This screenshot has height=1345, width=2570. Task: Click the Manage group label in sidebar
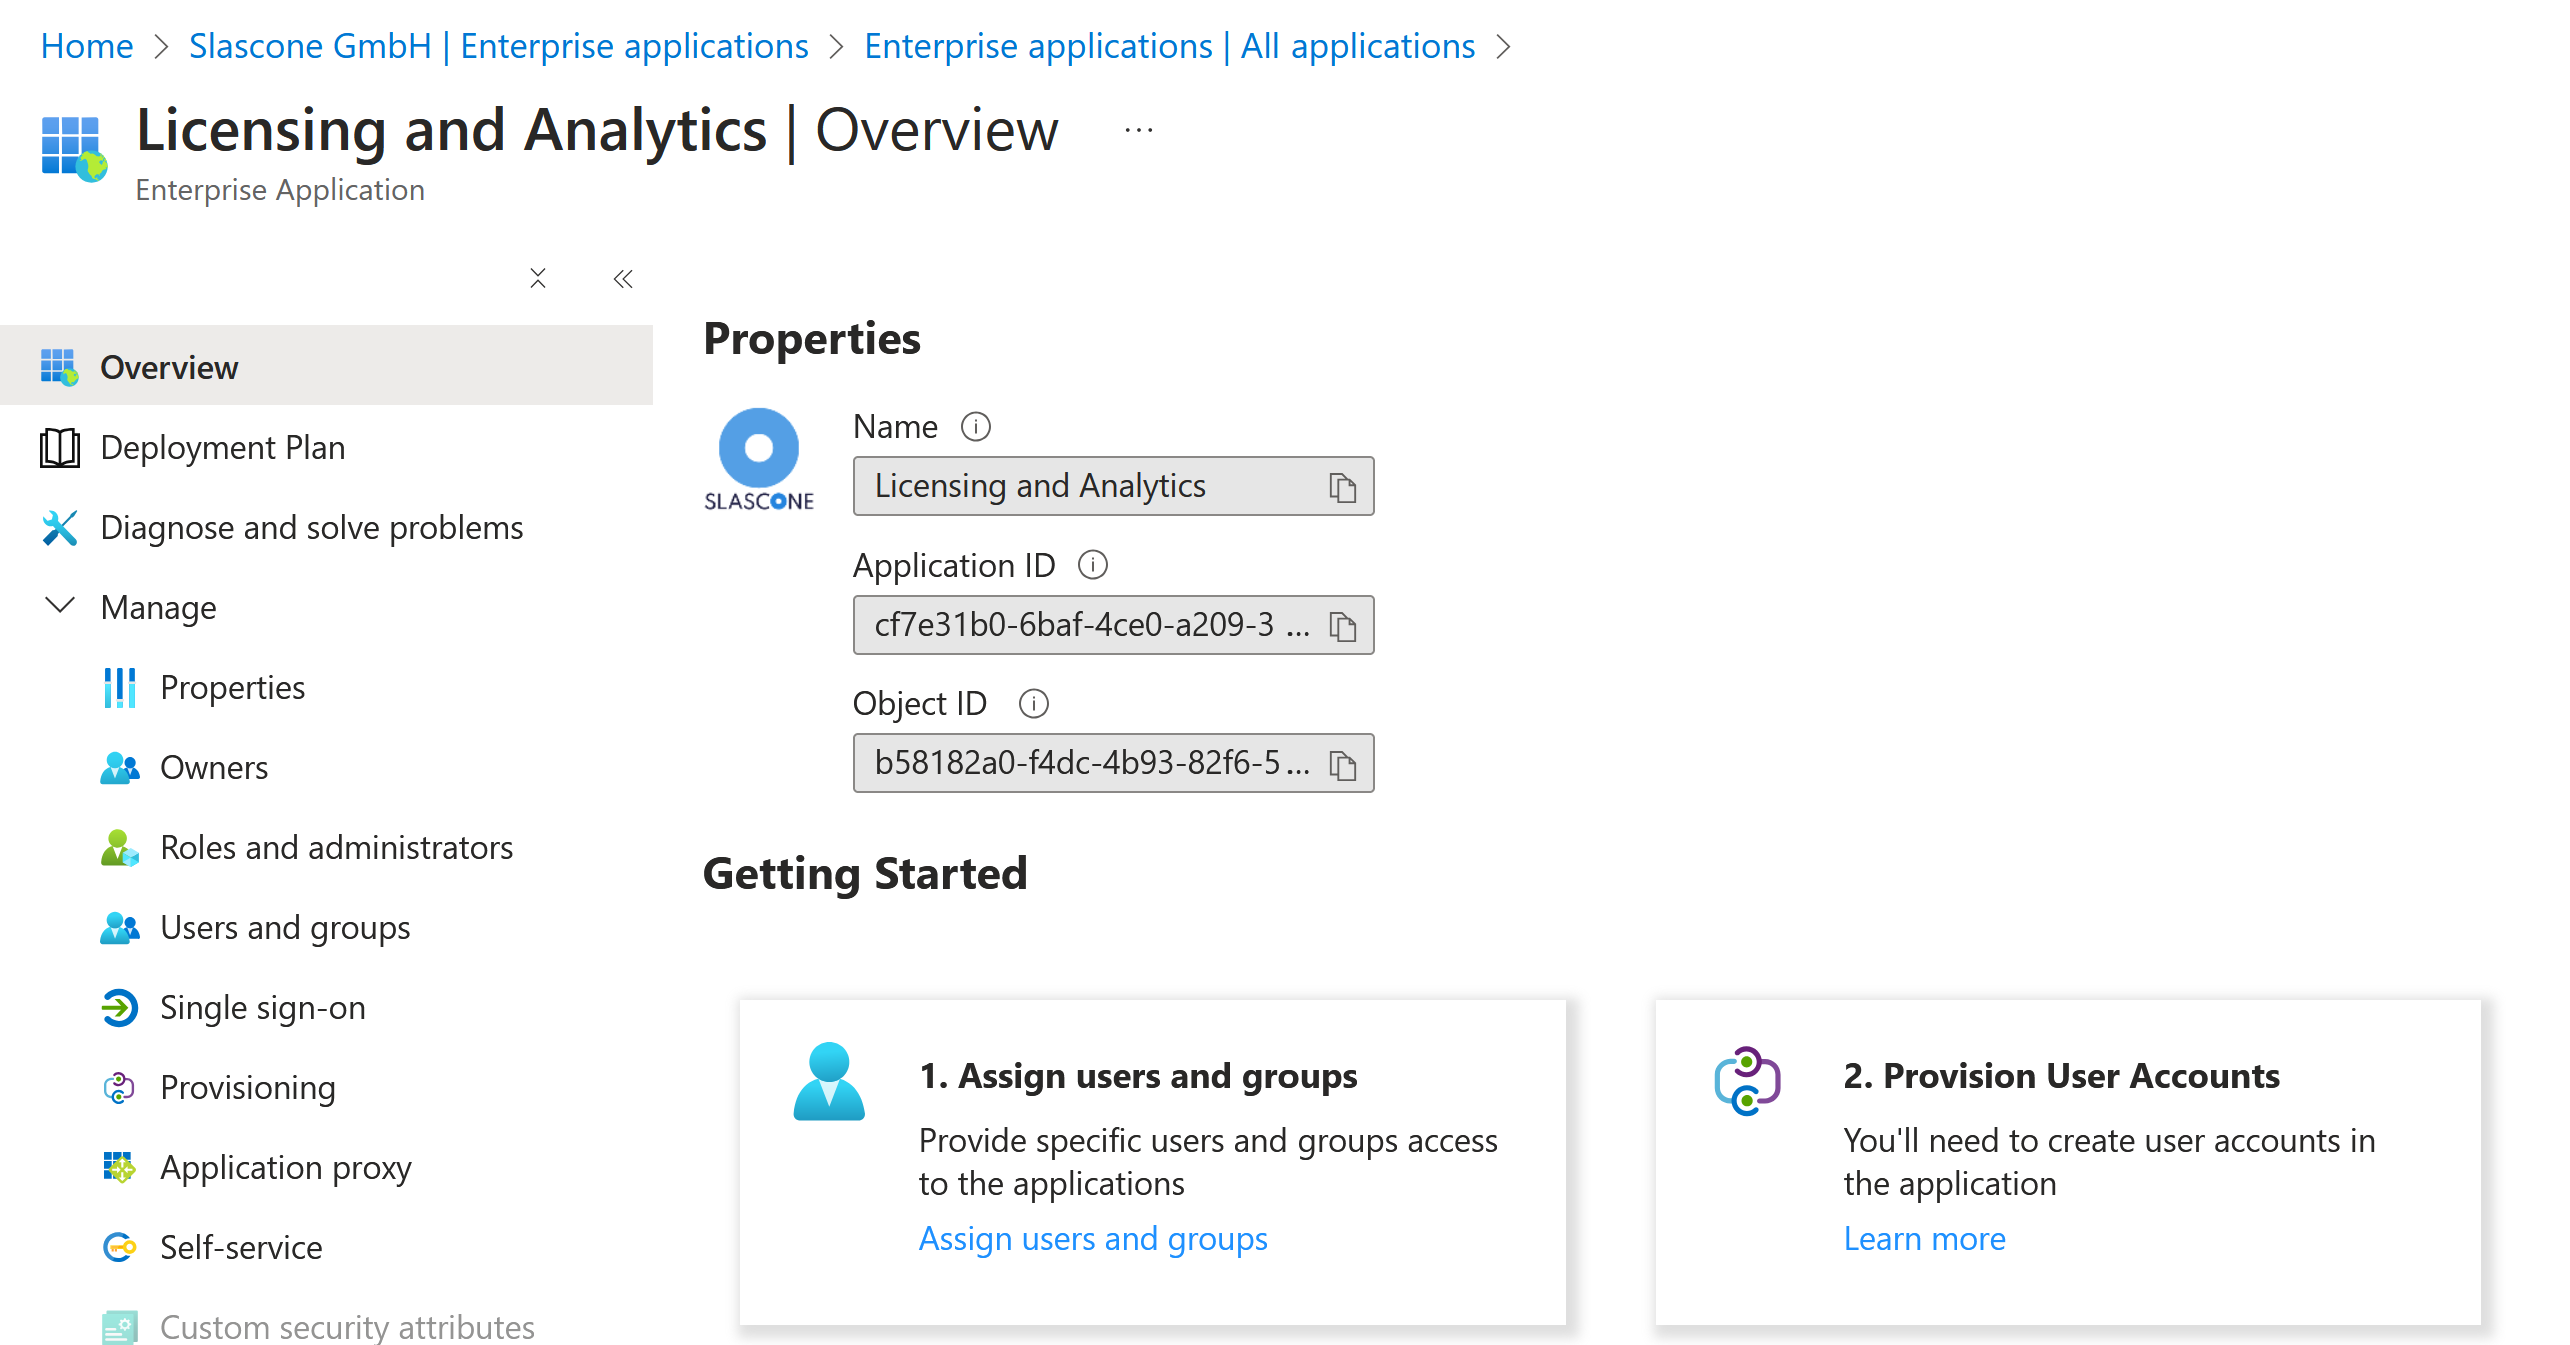pos(158,607)
